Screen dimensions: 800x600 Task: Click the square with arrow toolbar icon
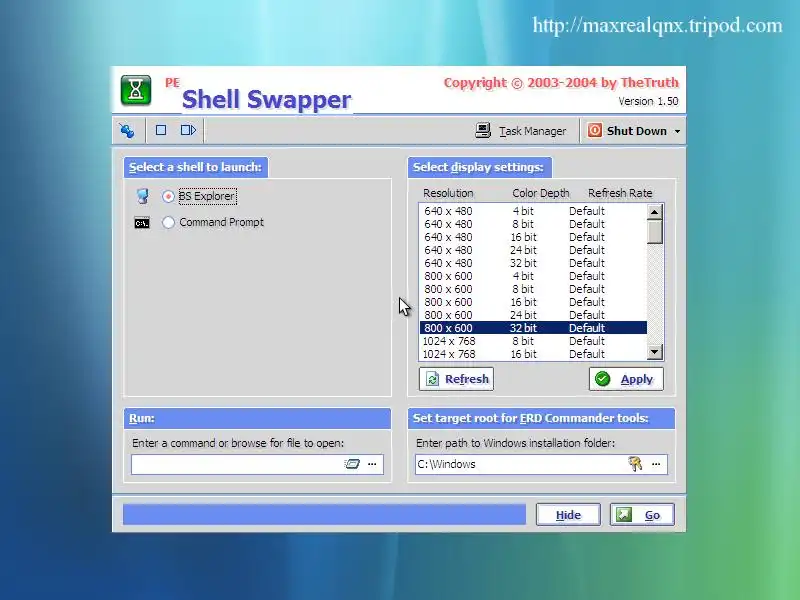coord(188,130)
